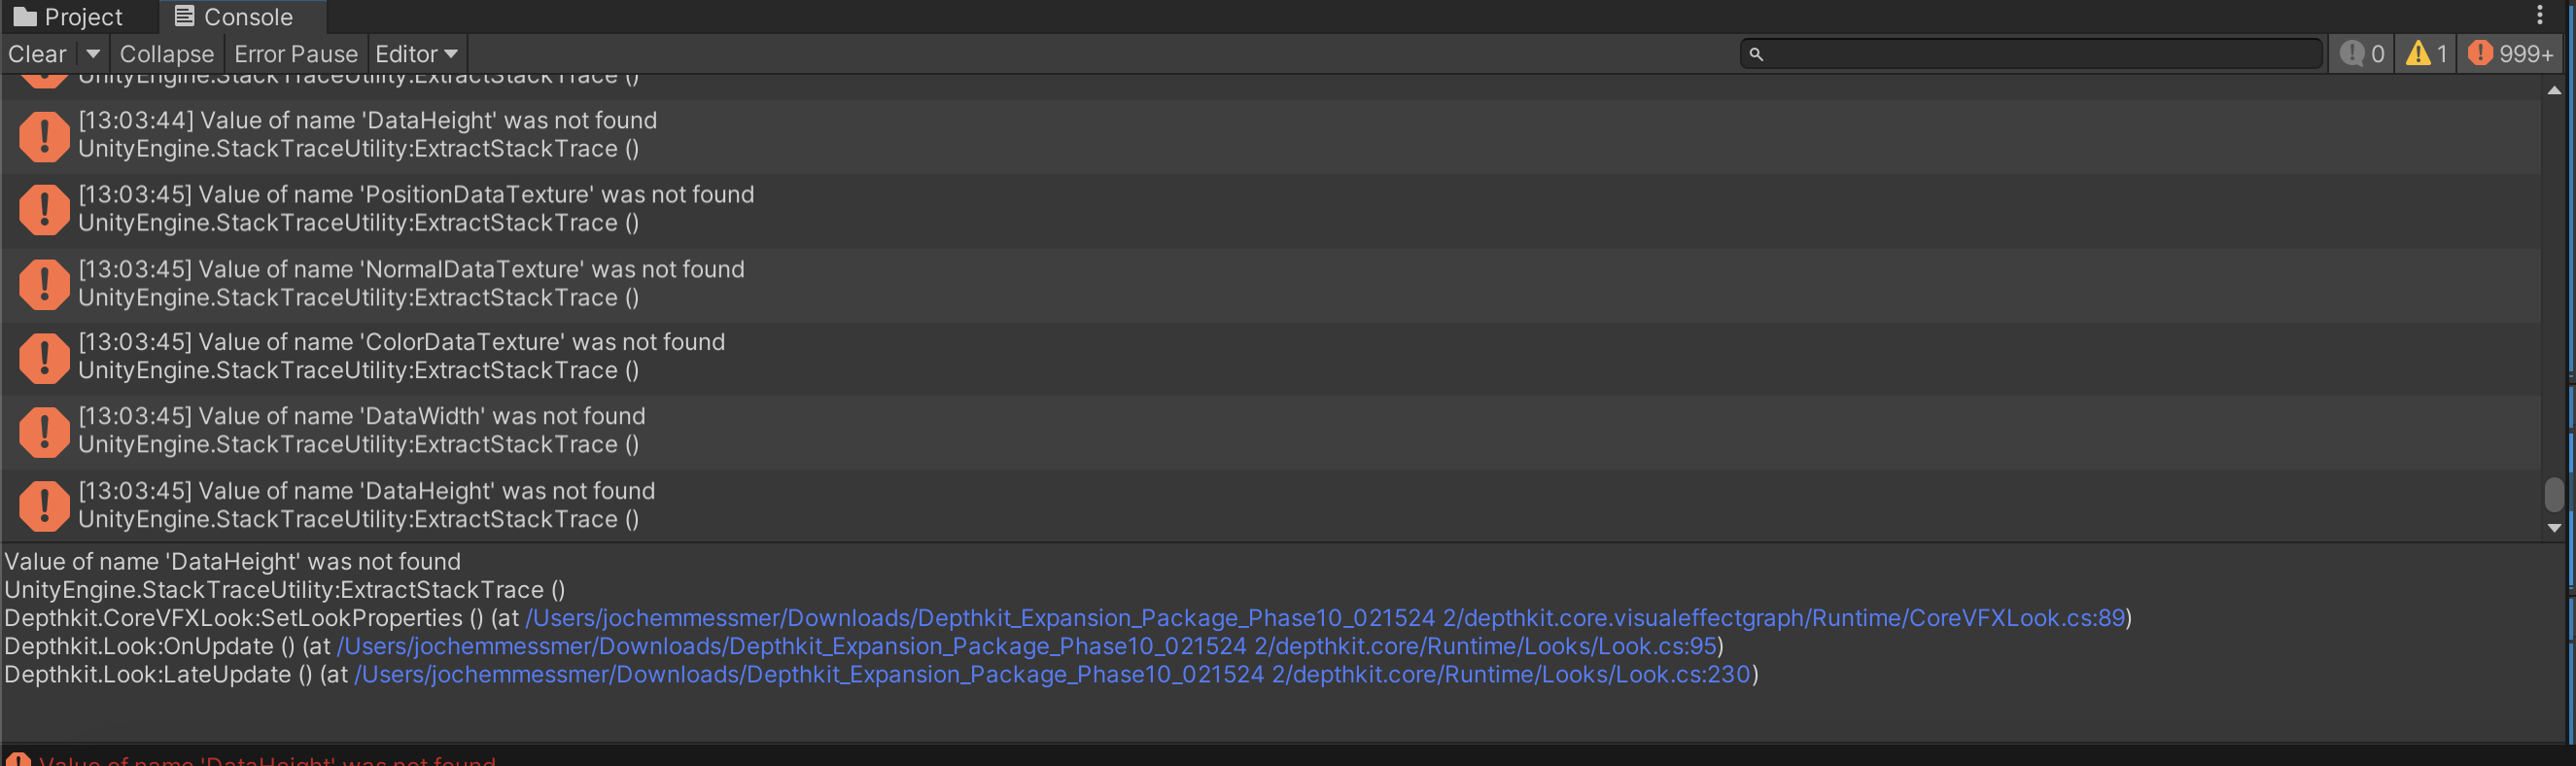Click the search magnifier icon
Screen dimensions: 2576x766
point(1756,54)
